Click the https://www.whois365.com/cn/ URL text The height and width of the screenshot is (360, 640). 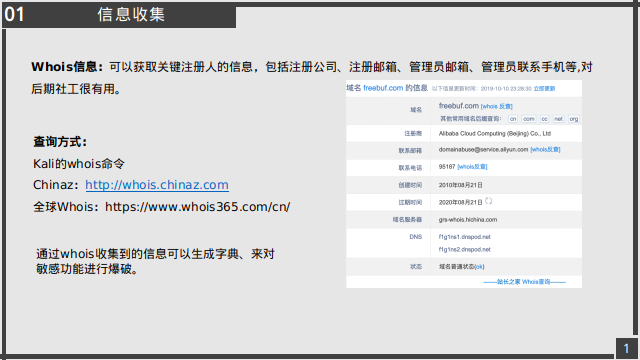[x=198, y=207]
